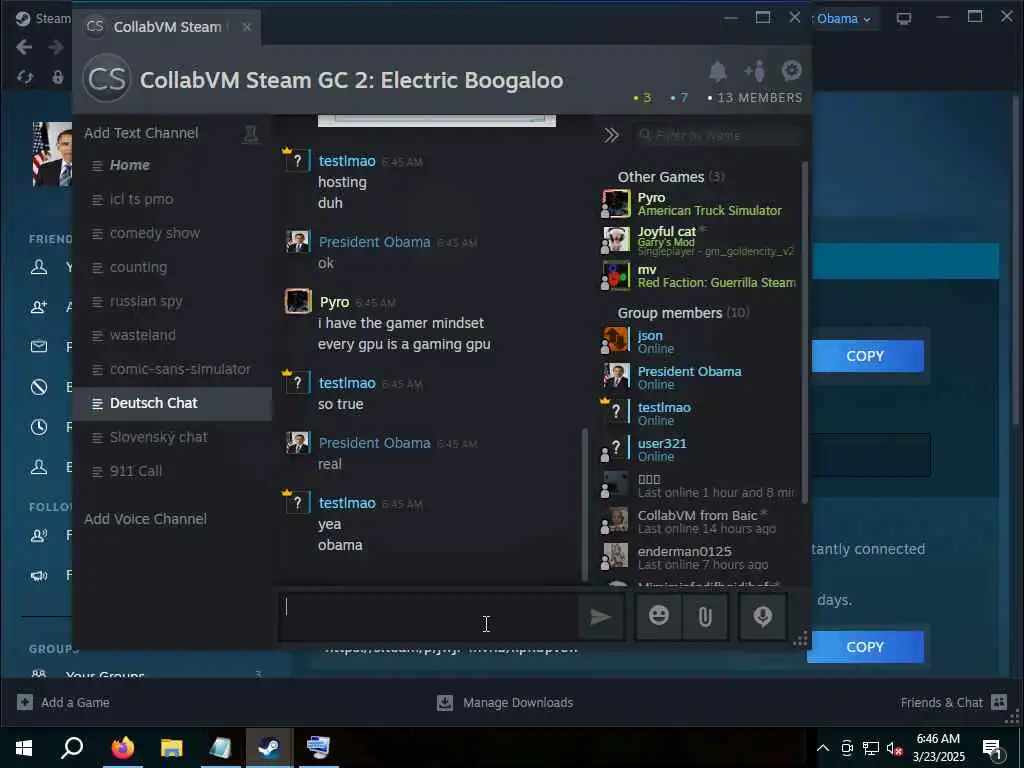Click user321 in member list
This screenshot has width=1024, height=768.
[699, 449]
